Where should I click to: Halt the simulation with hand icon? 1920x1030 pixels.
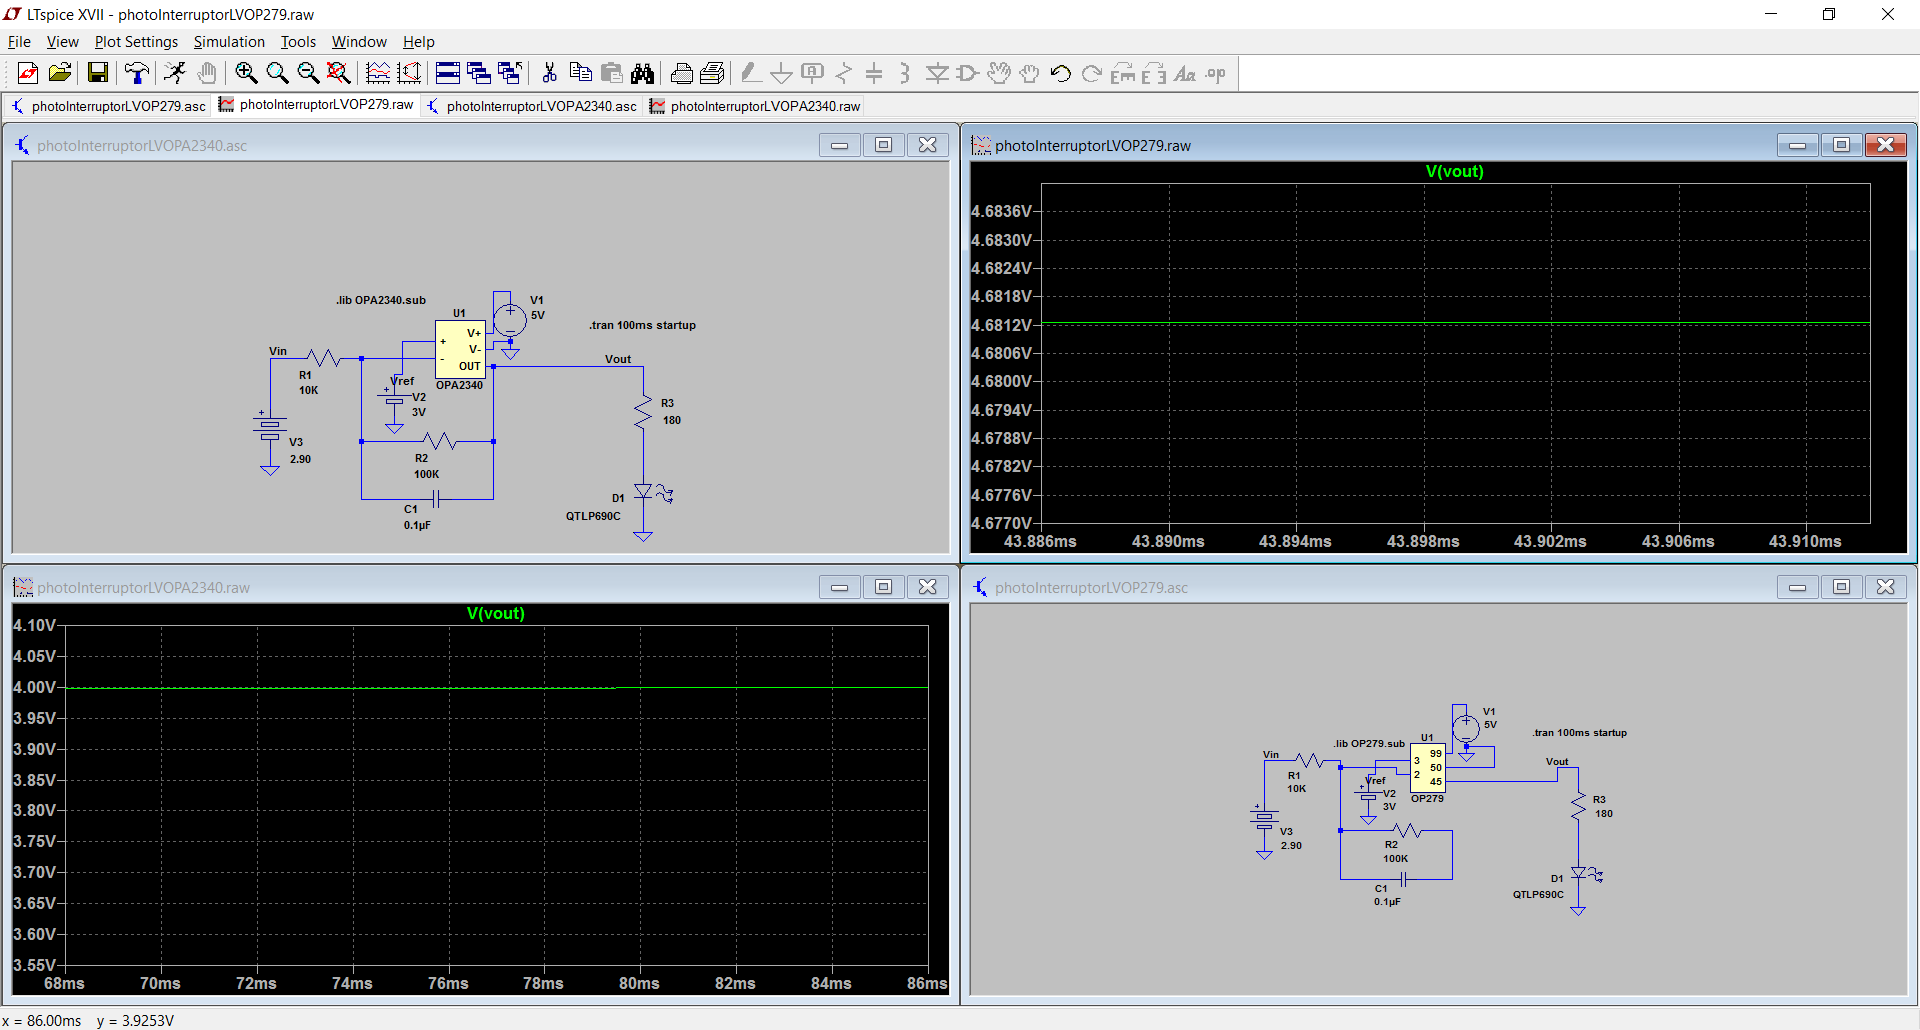coord(206,73)
